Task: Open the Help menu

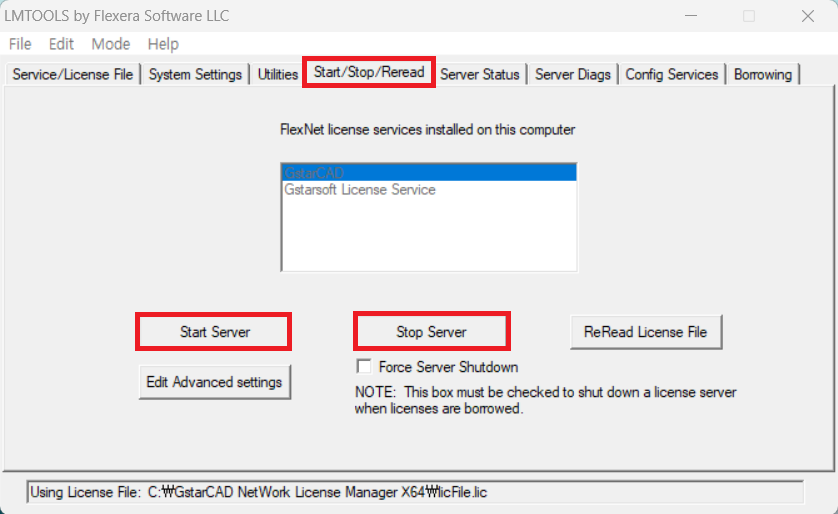Action: click(163, 44)
